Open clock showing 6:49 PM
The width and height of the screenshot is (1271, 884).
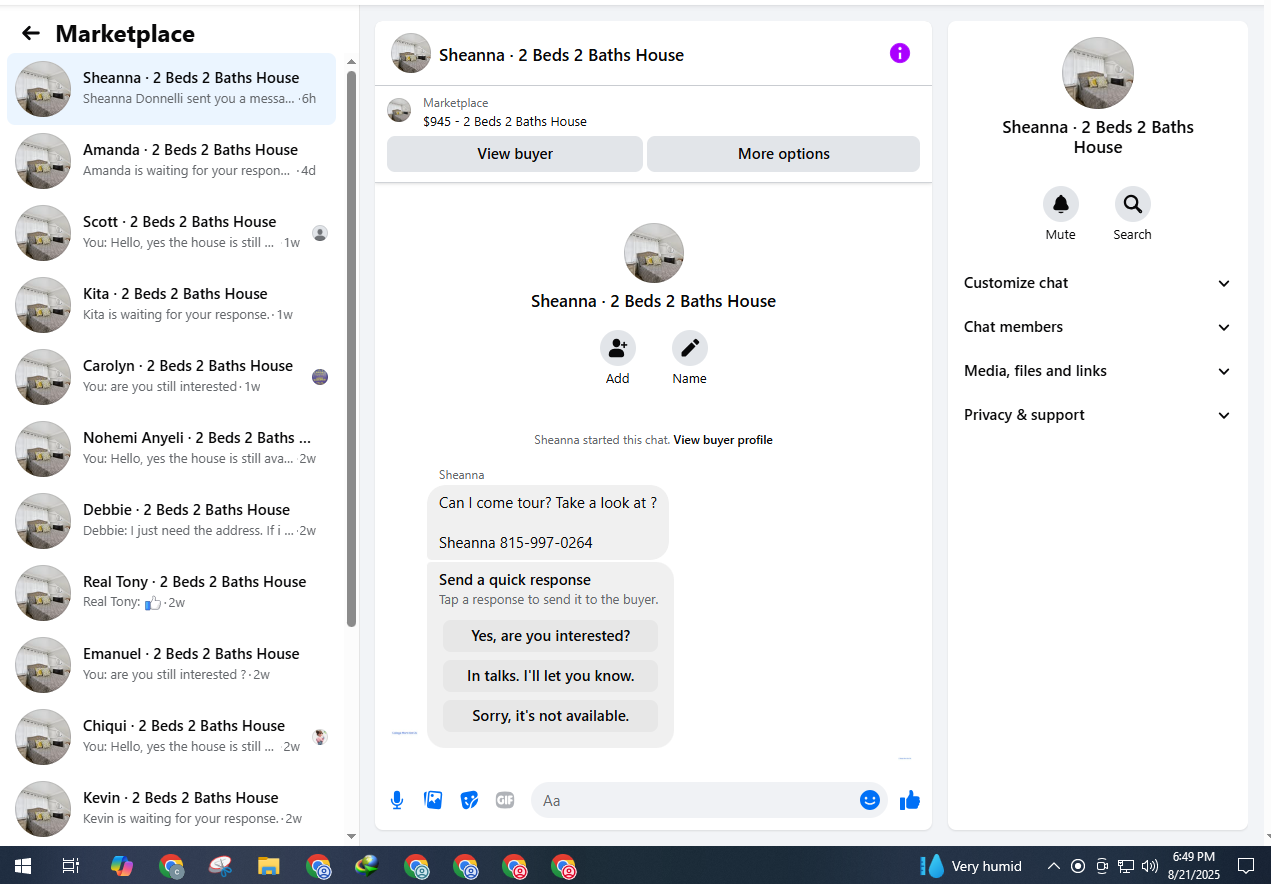click(x=1194, y=866)
